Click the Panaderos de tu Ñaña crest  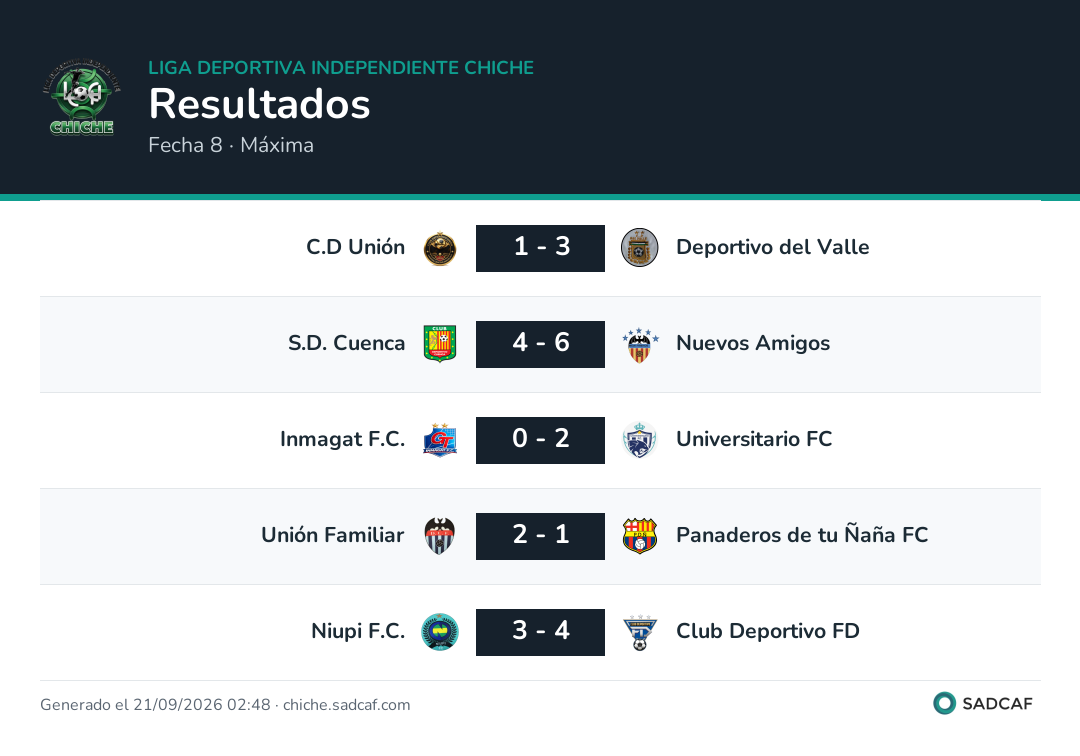point(639,536)
